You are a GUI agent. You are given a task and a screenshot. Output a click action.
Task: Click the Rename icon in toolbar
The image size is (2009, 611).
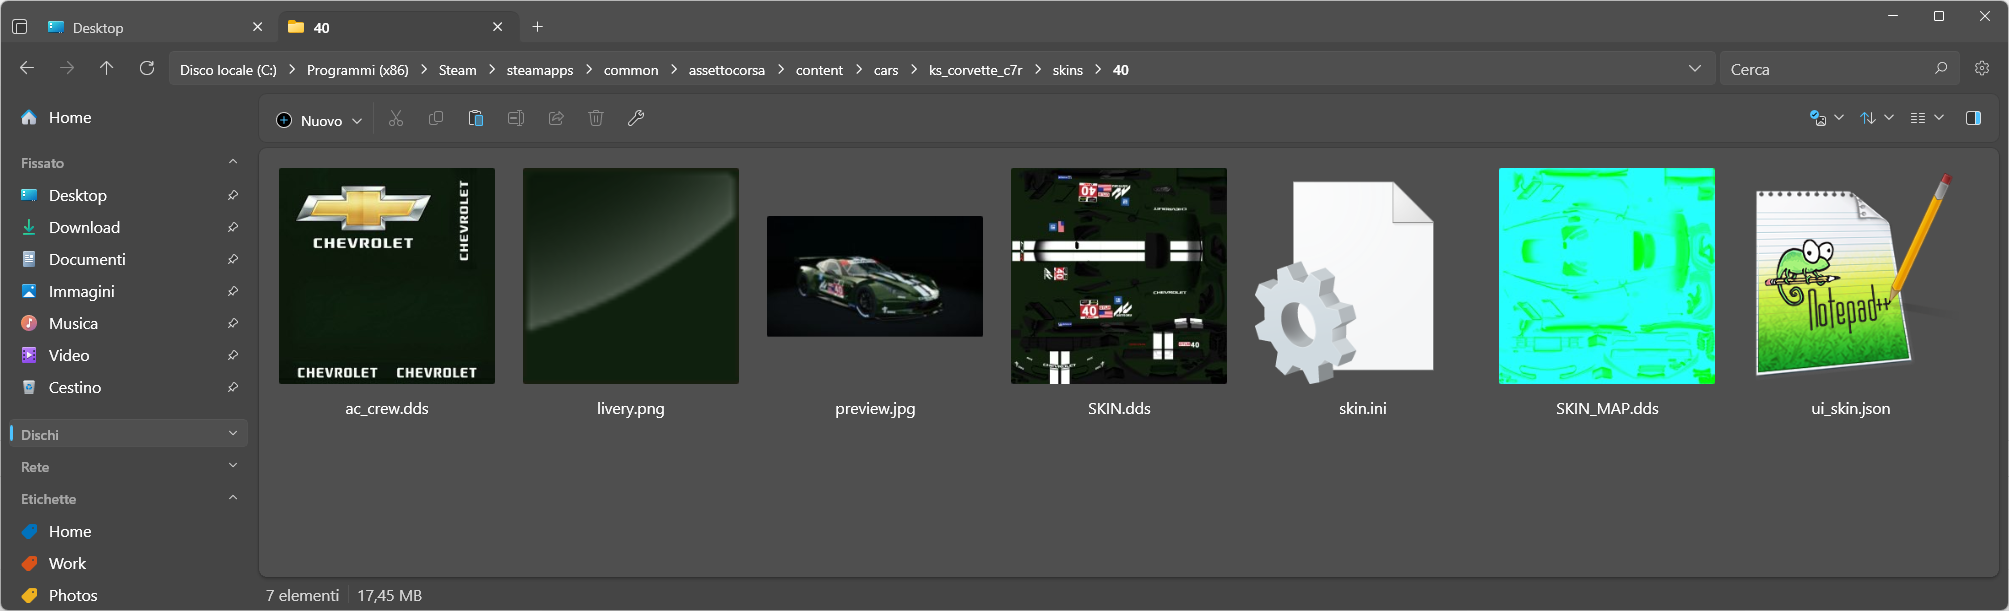[x=516, y=119]
